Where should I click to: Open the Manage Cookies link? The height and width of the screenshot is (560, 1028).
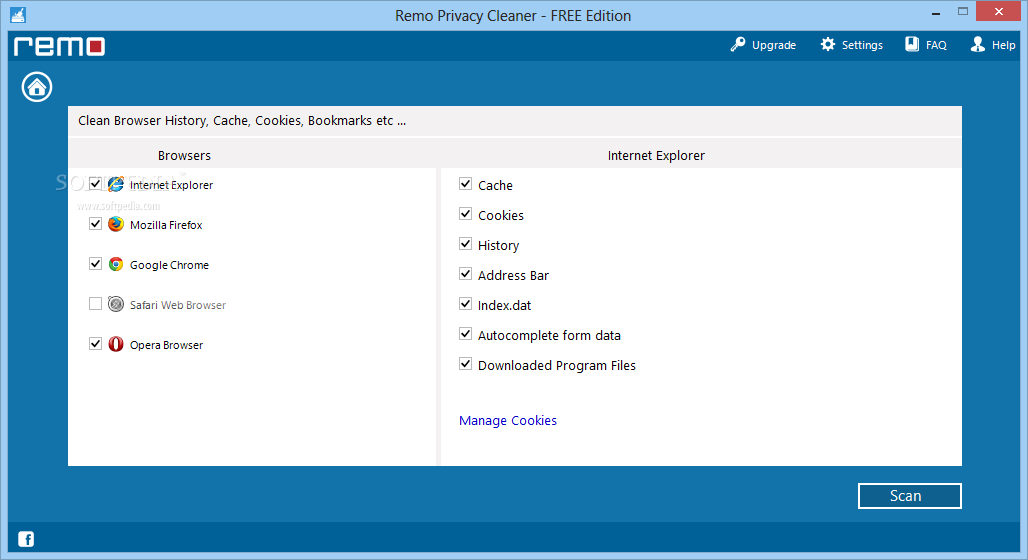(507, 420)
